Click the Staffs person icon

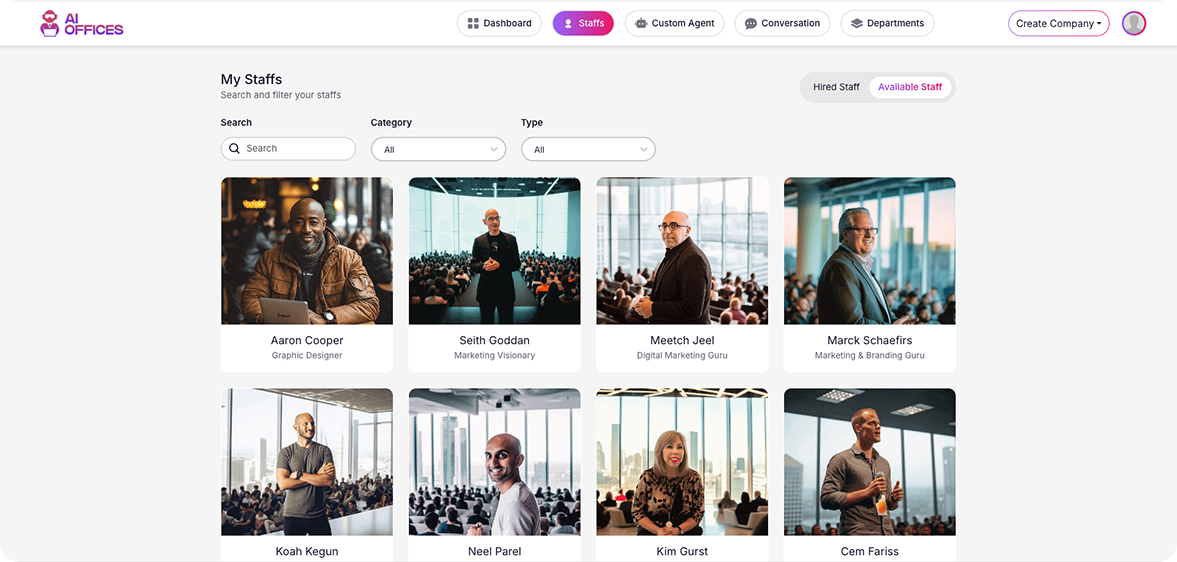tap(568, 24)
